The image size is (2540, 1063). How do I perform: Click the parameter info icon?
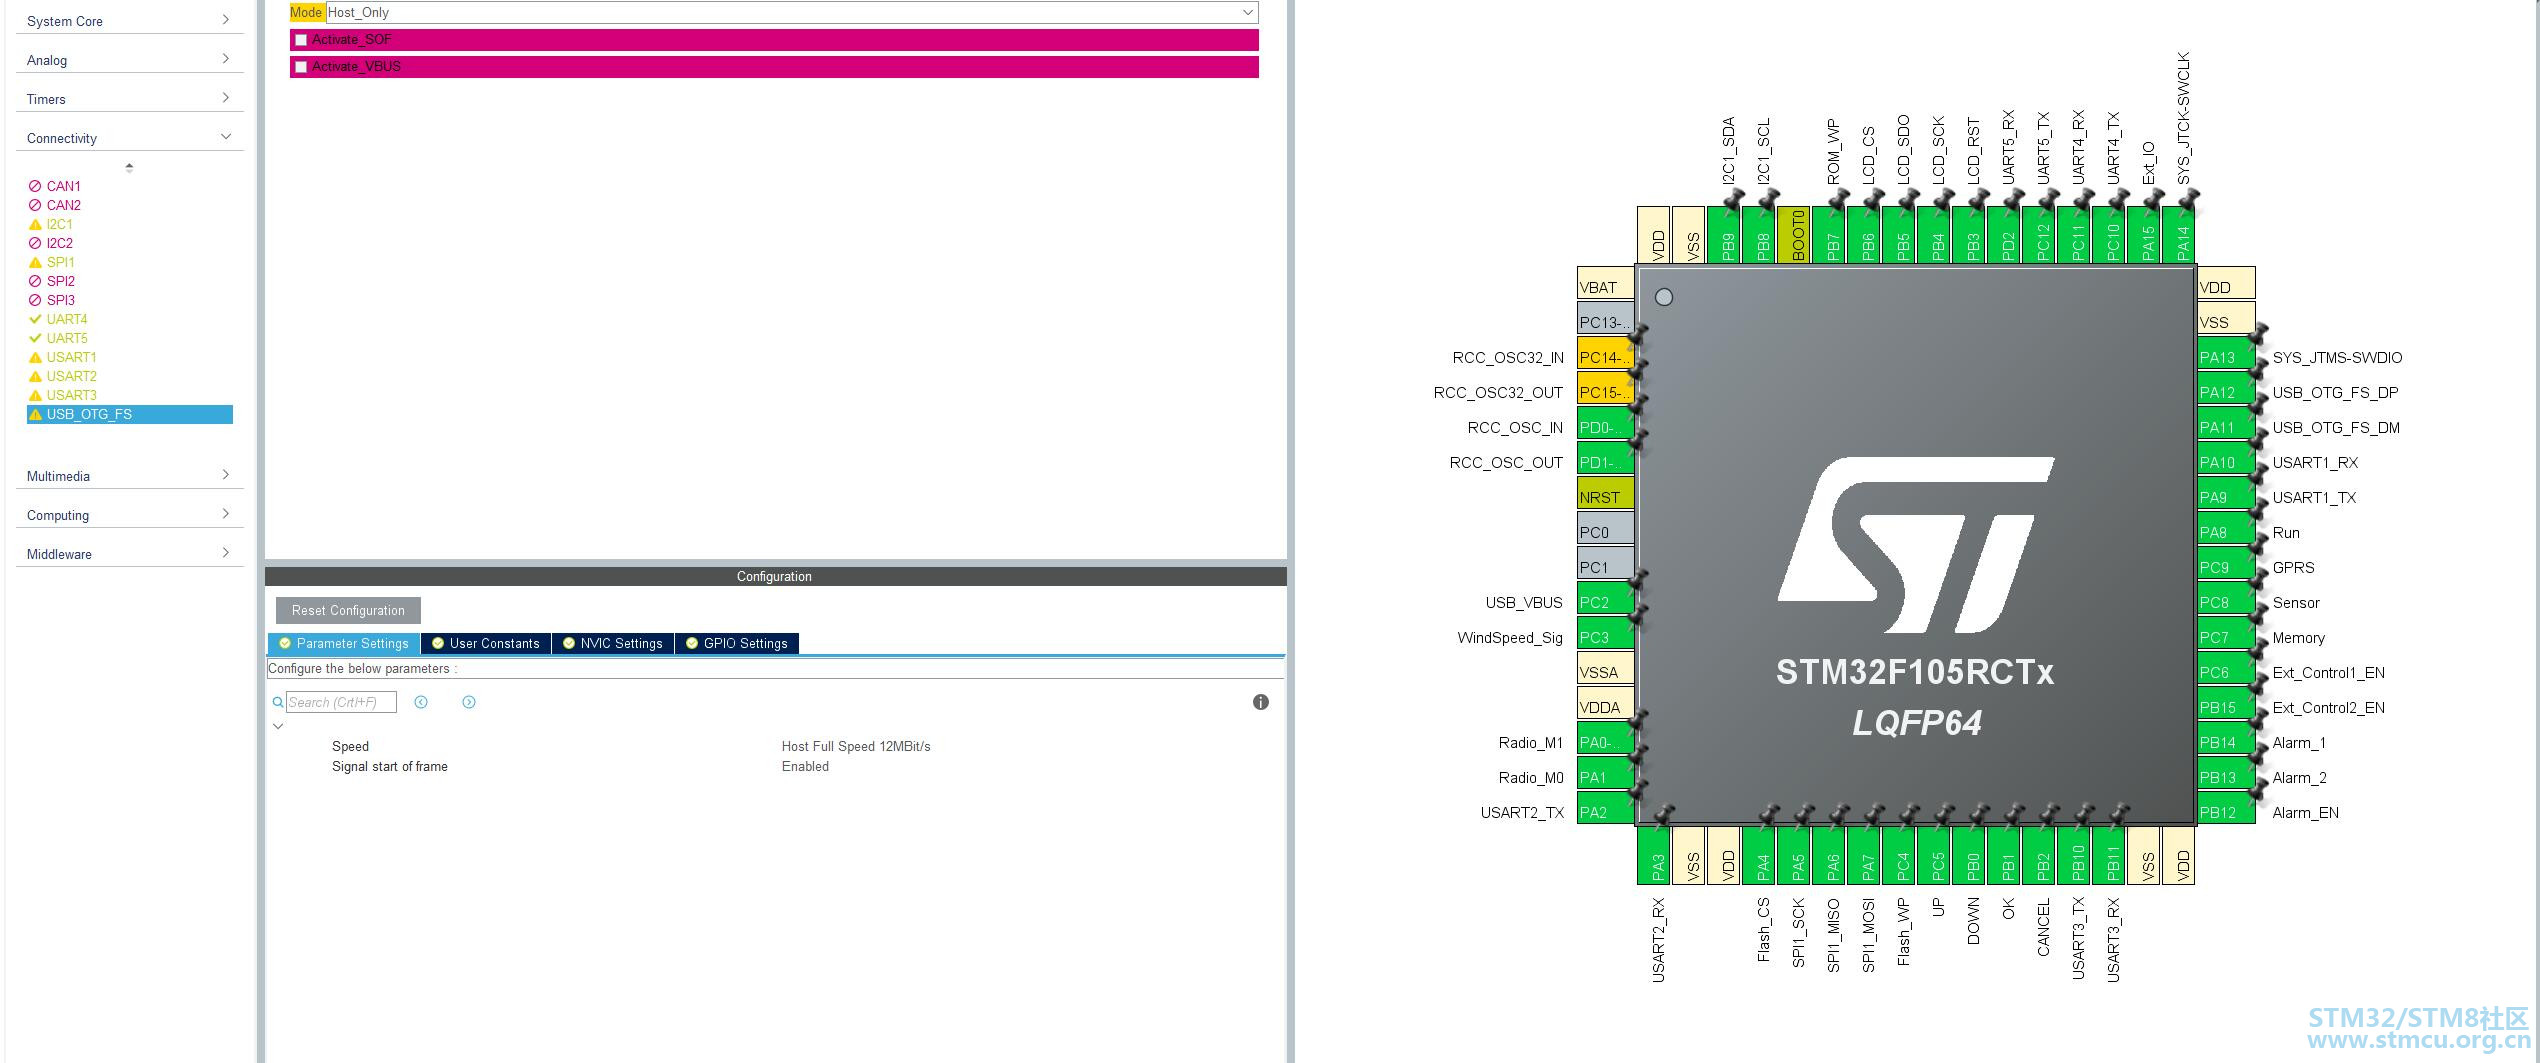[x=1261, y=702]
